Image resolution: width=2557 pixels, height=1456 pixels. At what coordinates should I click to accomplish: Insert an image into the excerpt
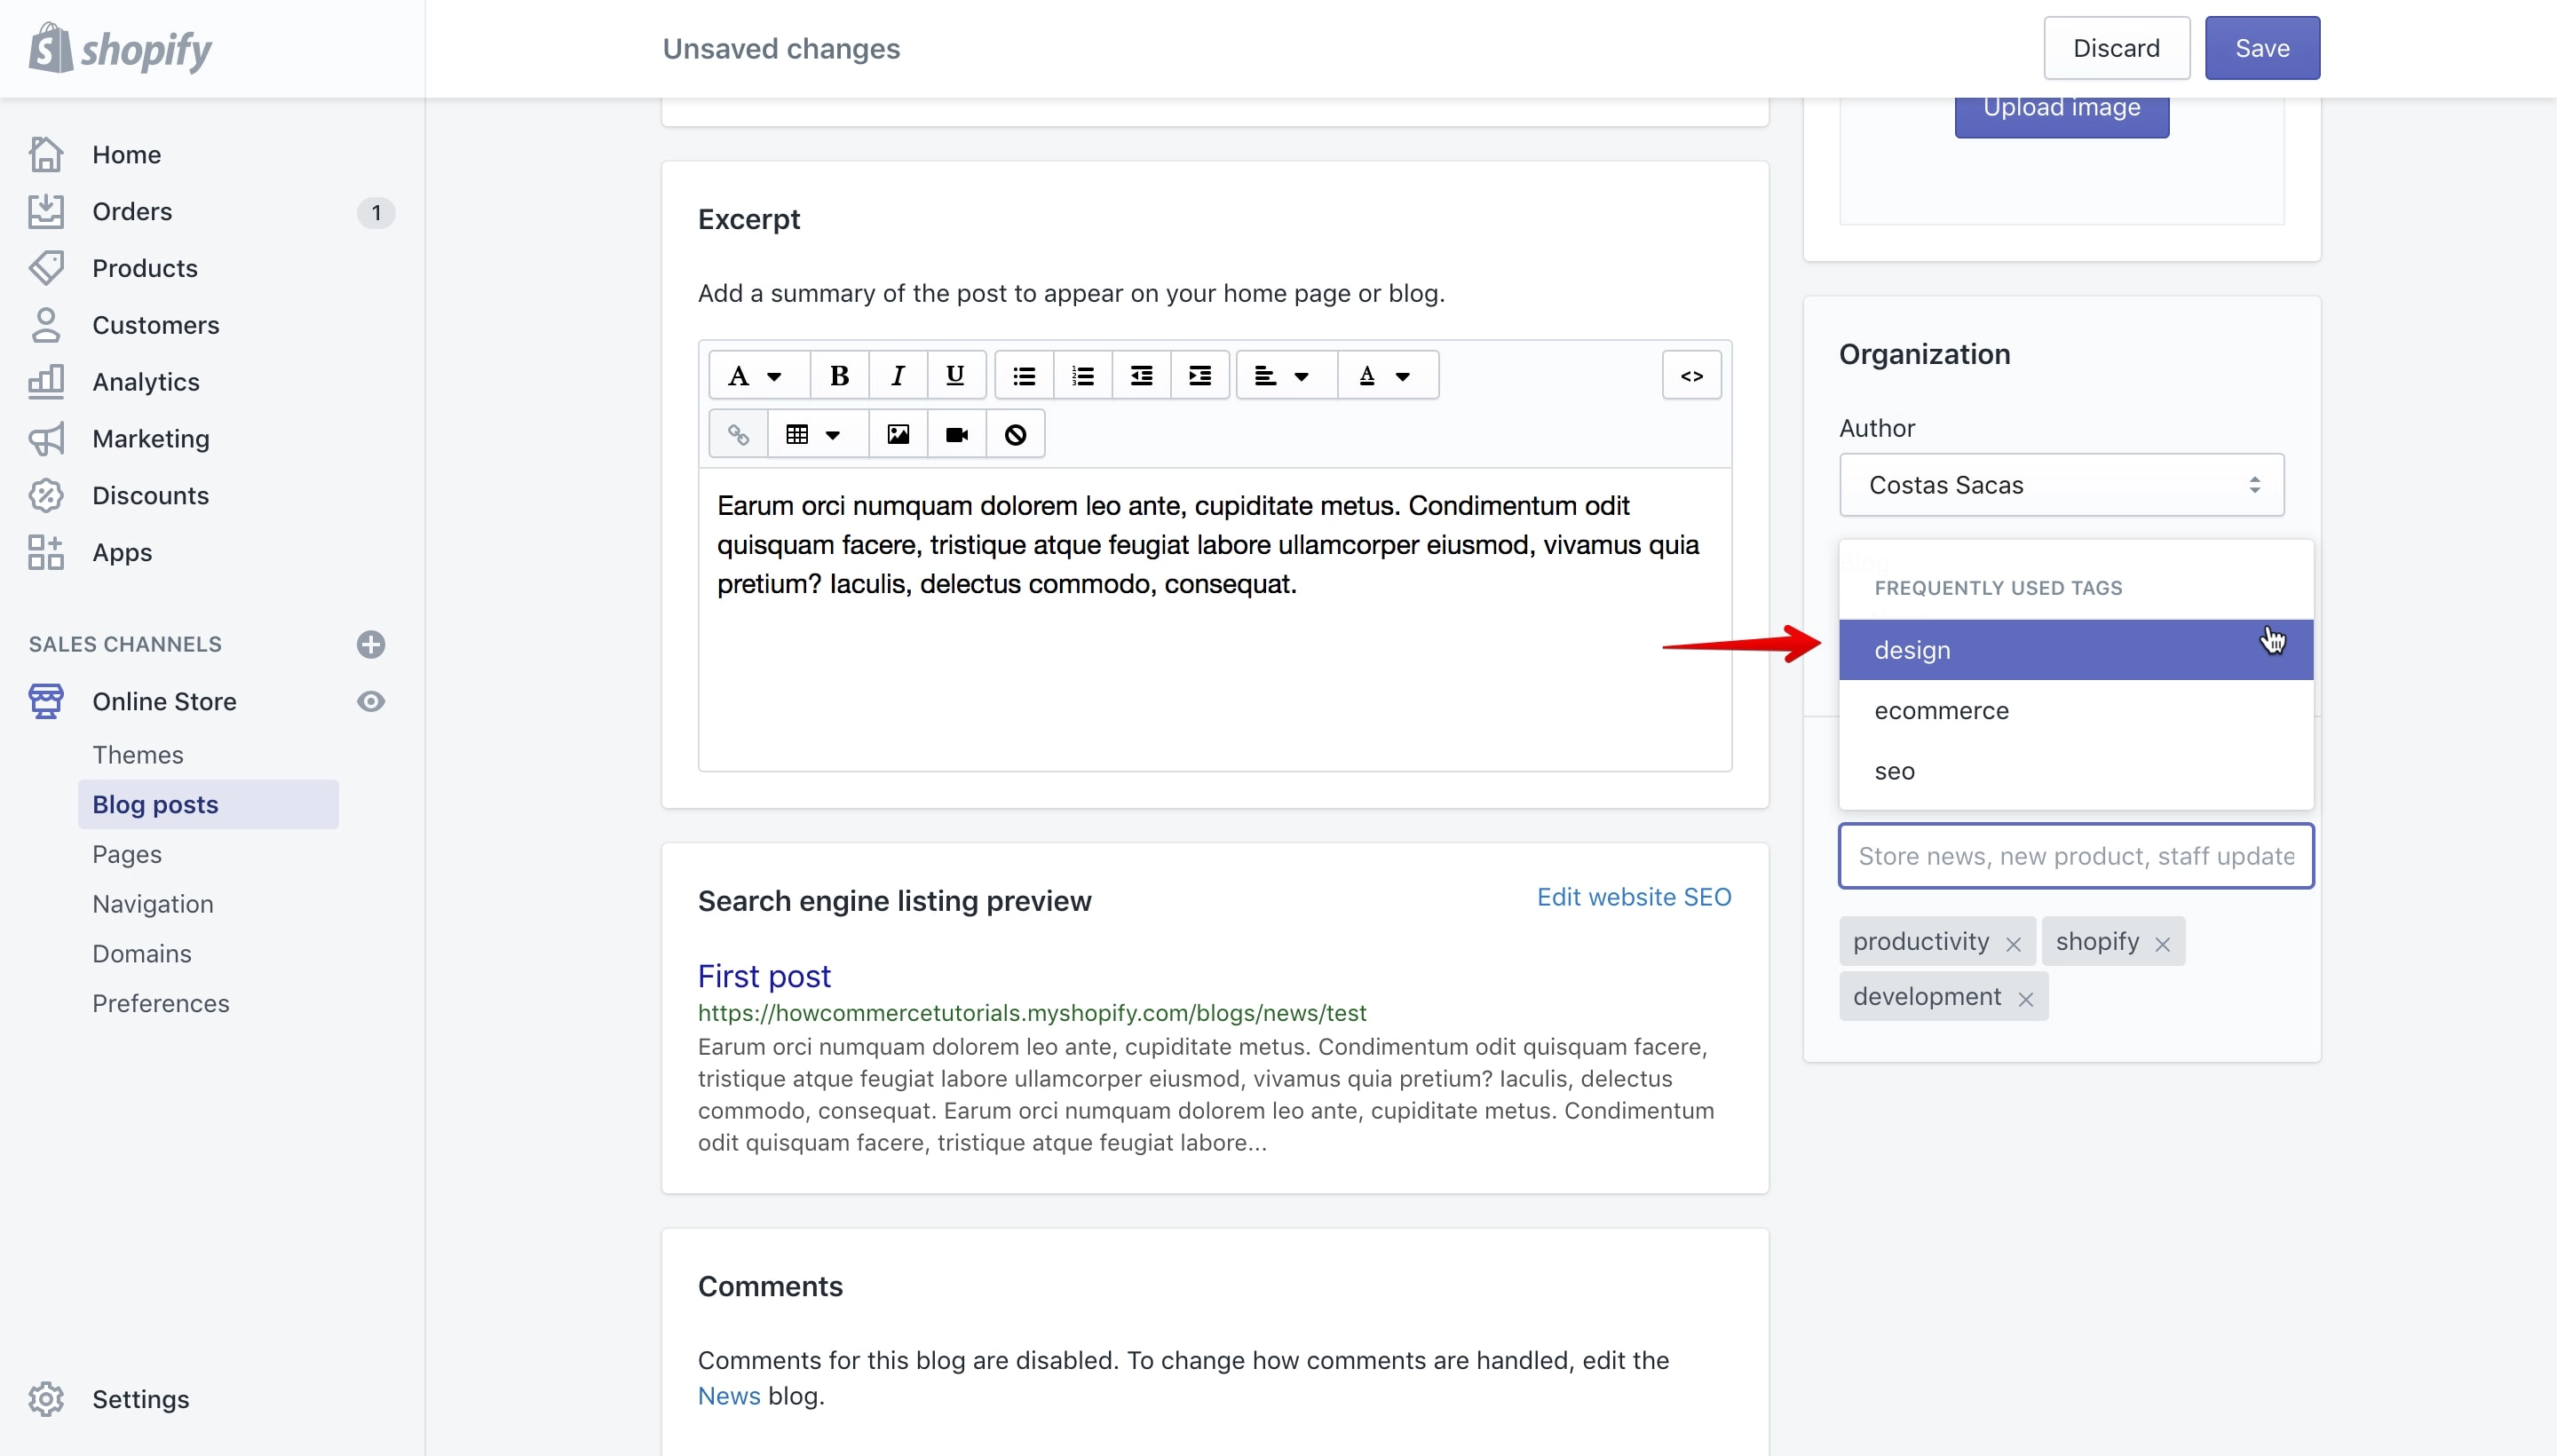click(898, 434)
